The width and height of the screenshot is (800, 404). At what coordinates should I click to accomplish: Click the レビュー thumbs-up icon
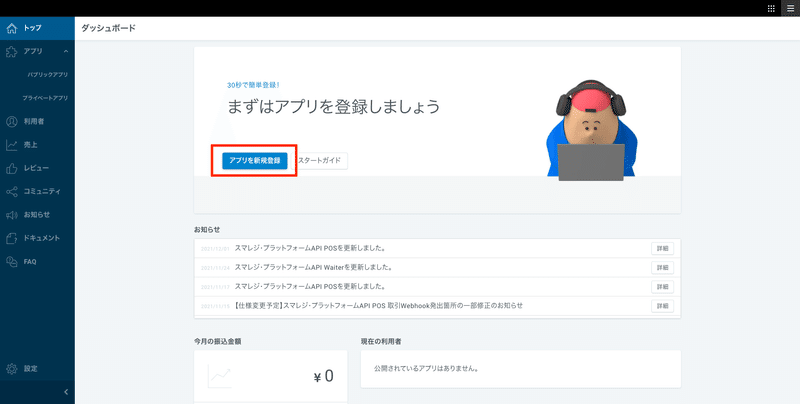coord(12,168)
